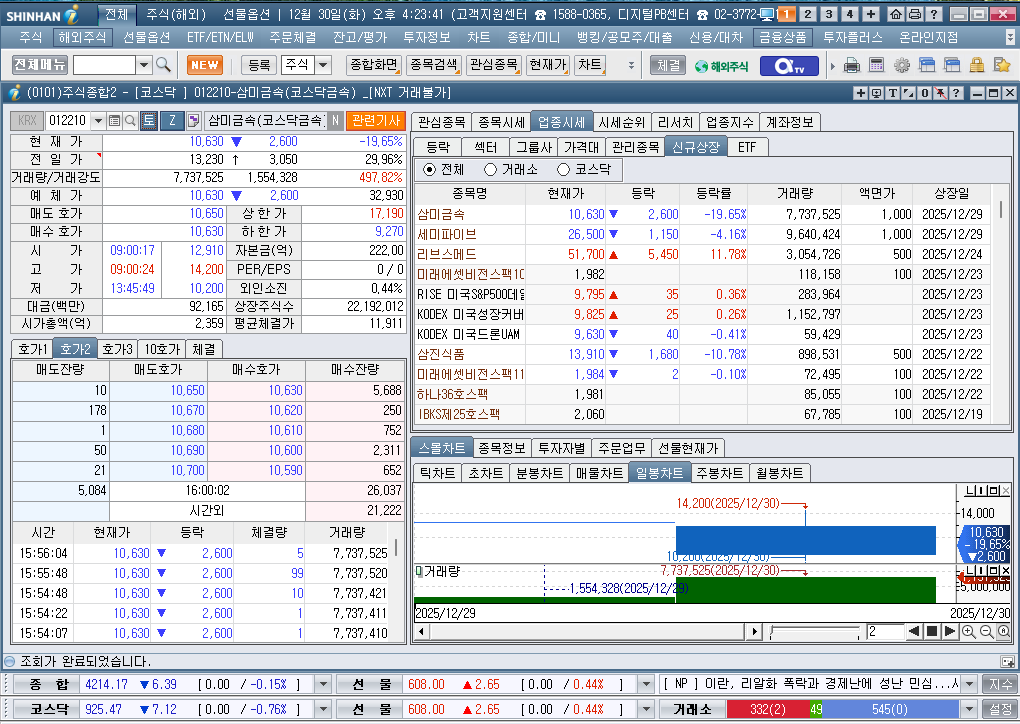Open settings gear in the toolbar
Image resolution: width=1020 pixels, height=724 pixels.
pyautogui.click(x=901, y=65)
